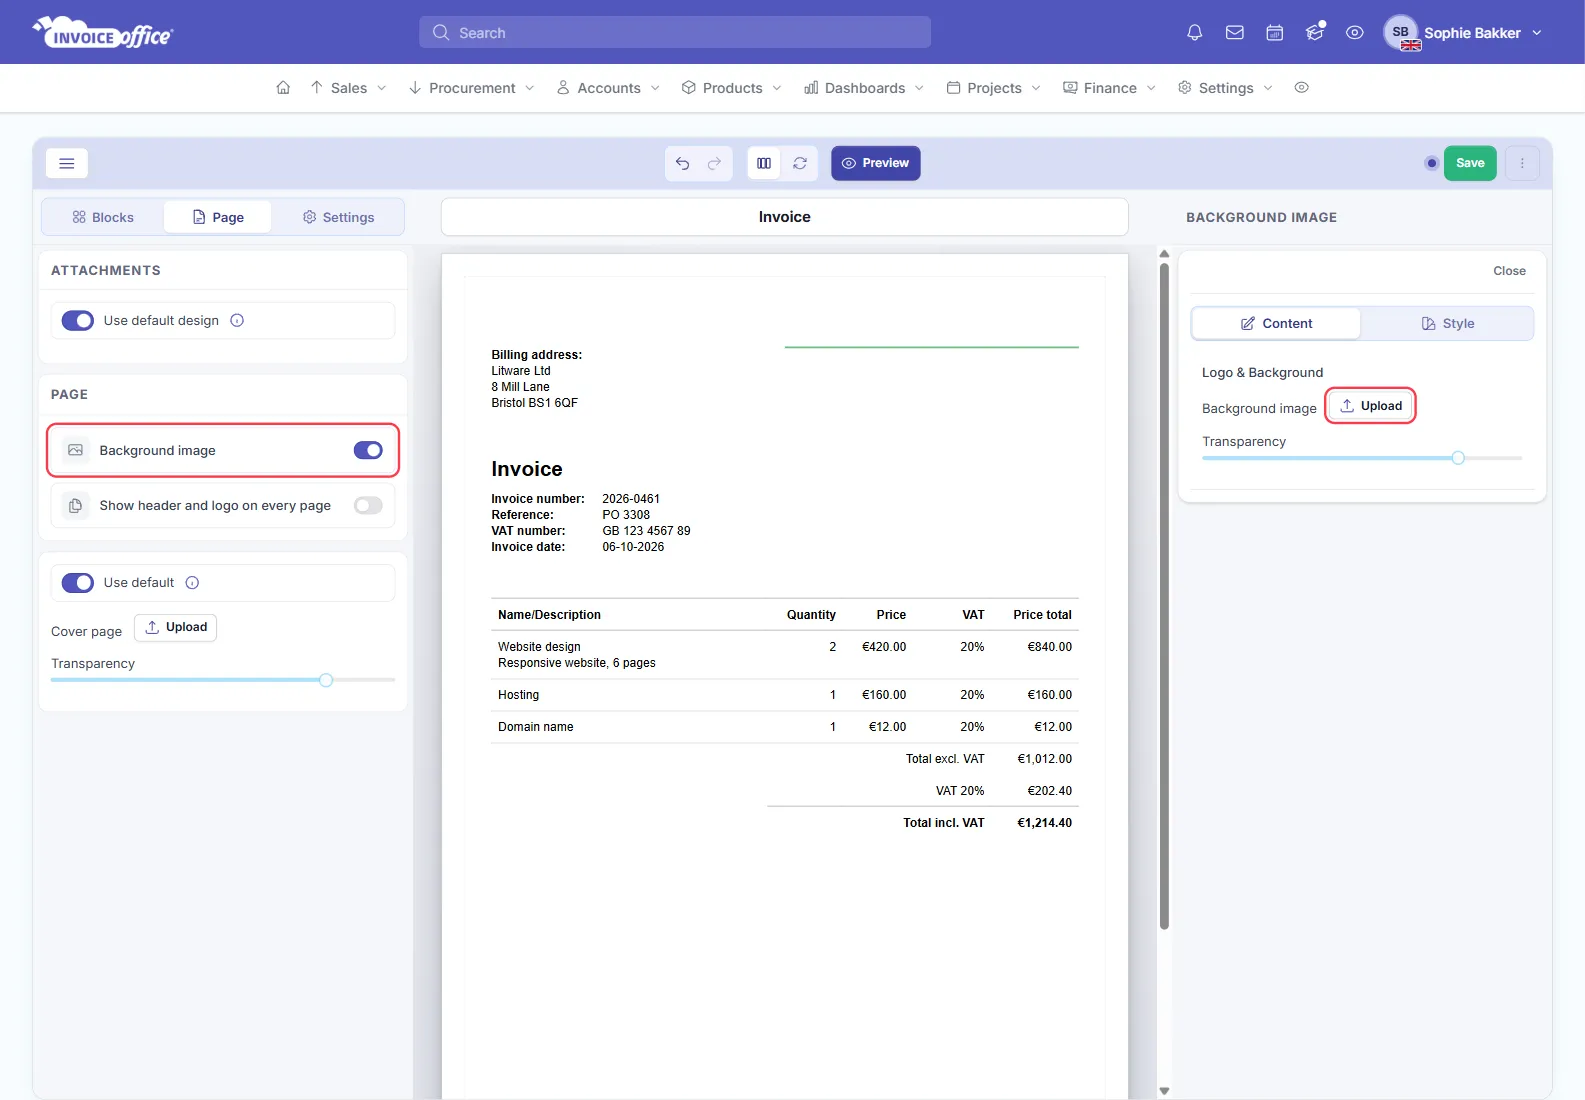
Task: Upload a cover page
Action: pos(176,627)
